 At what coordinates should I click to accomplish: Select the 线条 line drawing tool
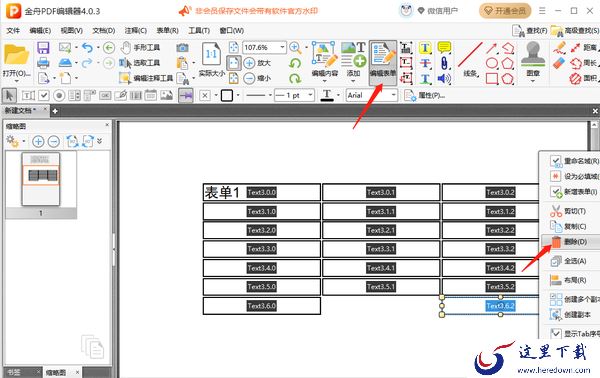(x=471, y=59)
